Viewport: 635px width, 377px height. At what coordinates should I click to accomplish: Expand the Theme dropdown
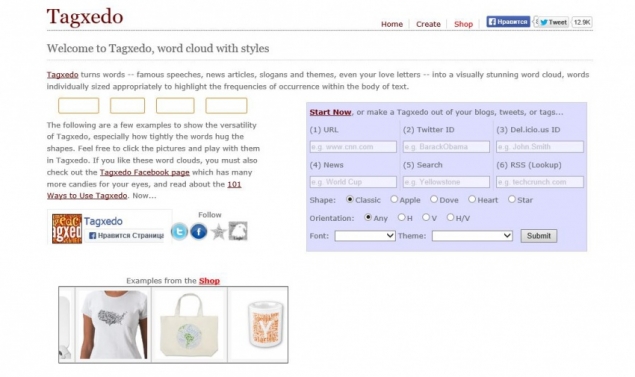point(472,236)
